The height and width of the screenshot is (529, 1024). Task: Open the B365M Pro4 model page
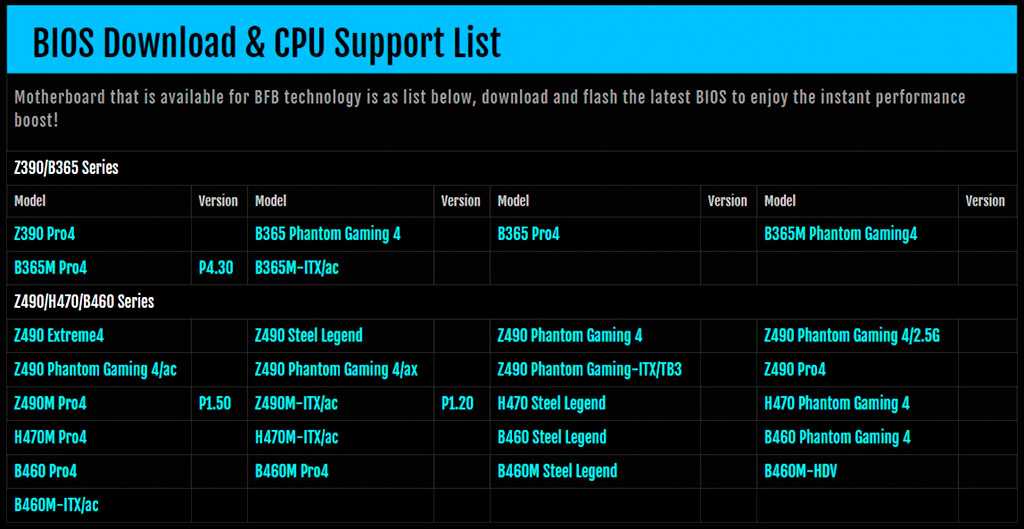[x=50, y=268]
